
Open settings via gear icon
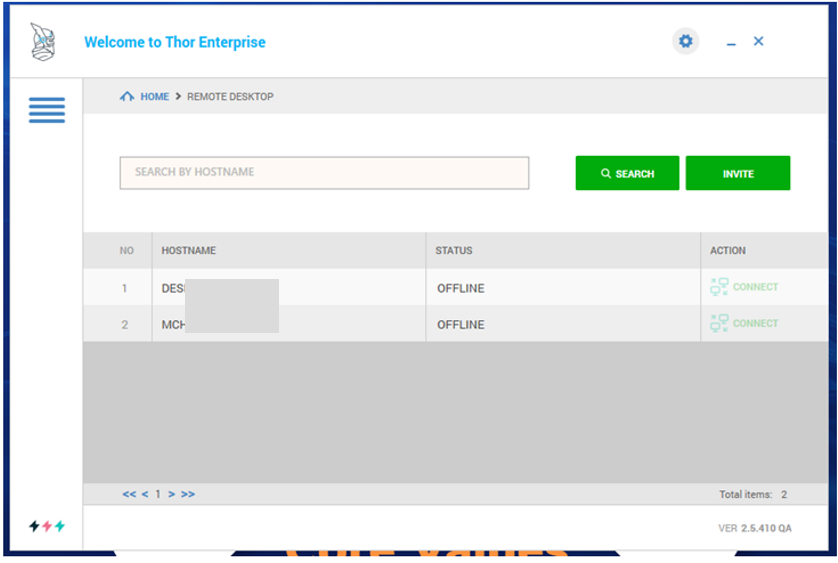(x=685, y=41)
